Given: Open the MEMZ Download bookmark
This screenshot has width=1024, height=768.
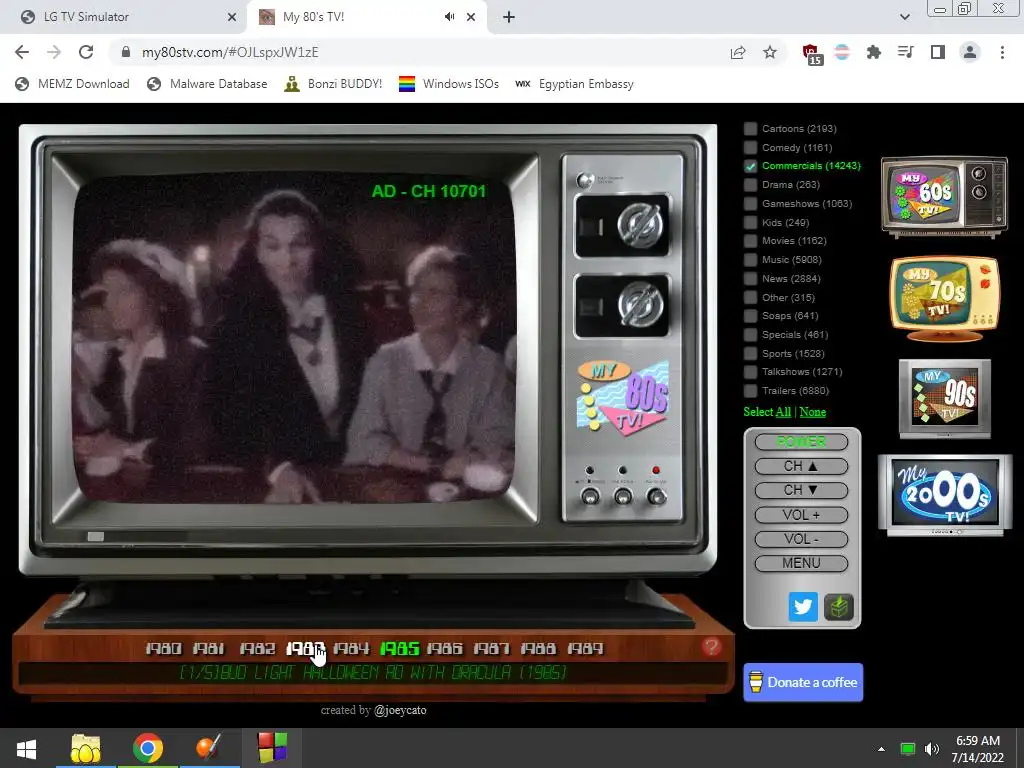Looking at the screenshot, I should click(x=72, y=84).
